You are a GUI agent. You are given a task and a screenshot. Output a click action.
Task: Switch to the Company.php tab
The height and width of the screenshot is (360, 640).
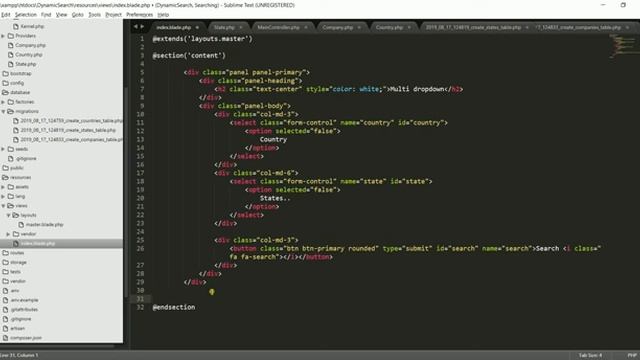[338, 27]
